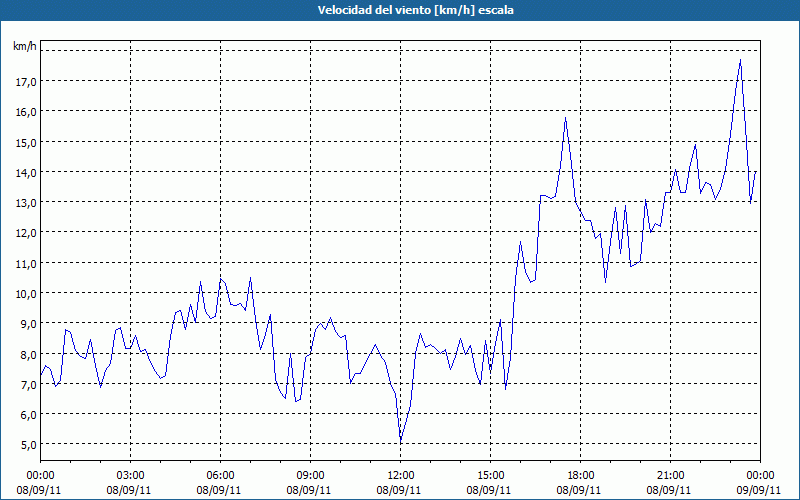This screenshot has width=800, height=500.
Task: Select the '17,0' y-axis label
Action: point(26,81)
